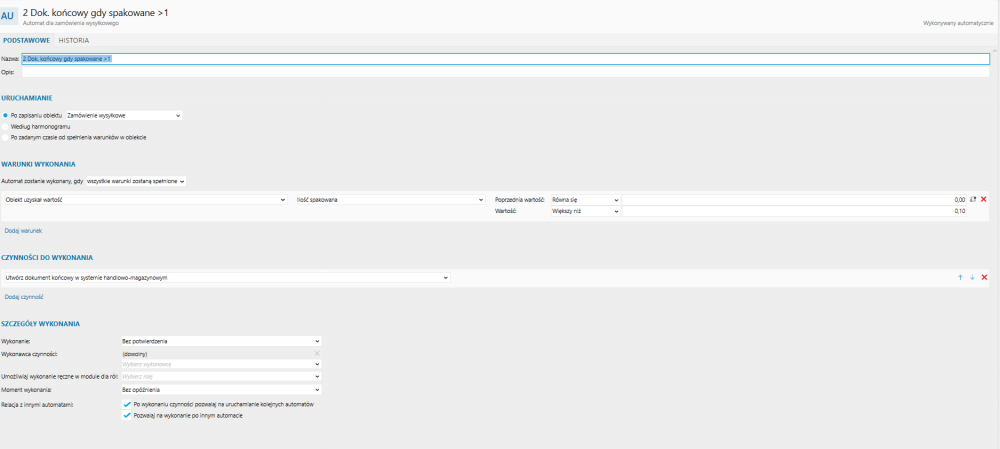Expand the 'Utwórz dokument końcowy' action dropdown
Viewport: 1000px width, 449px height.
coord(227,277)
